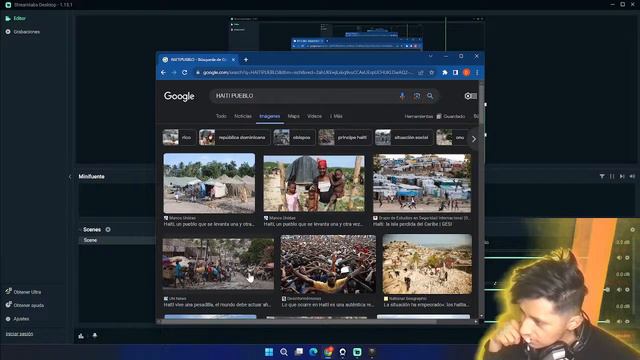The height and width of the screenshot is (360, 640).
Task: Click the round icon next to Scenes
Action: pos(108,229)
